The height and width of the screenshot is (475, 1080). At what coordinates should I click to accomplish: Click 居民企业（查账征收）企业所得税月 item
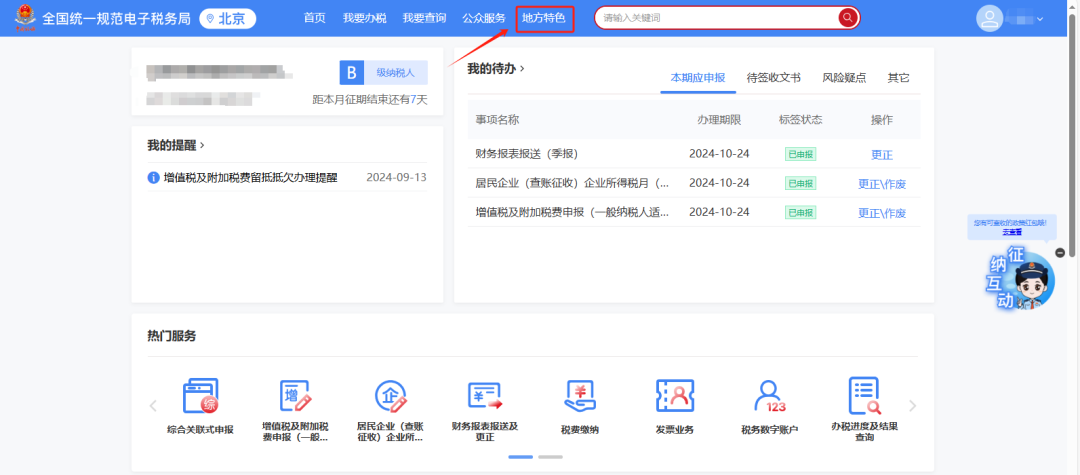(572, 184)
